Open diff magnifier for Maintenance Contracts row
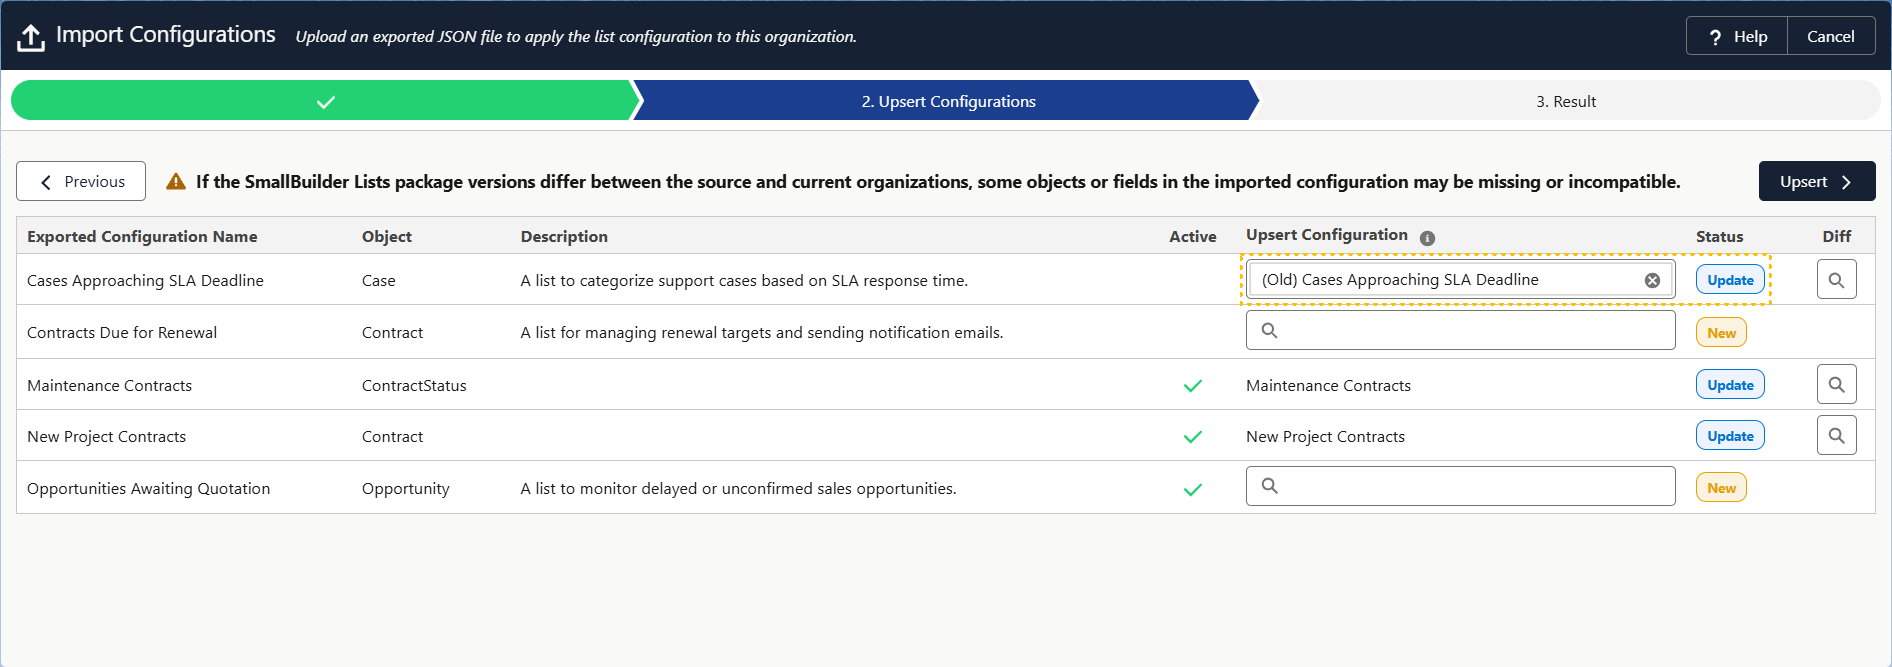Screen dimensions: 1892x667 (1836, 385)
